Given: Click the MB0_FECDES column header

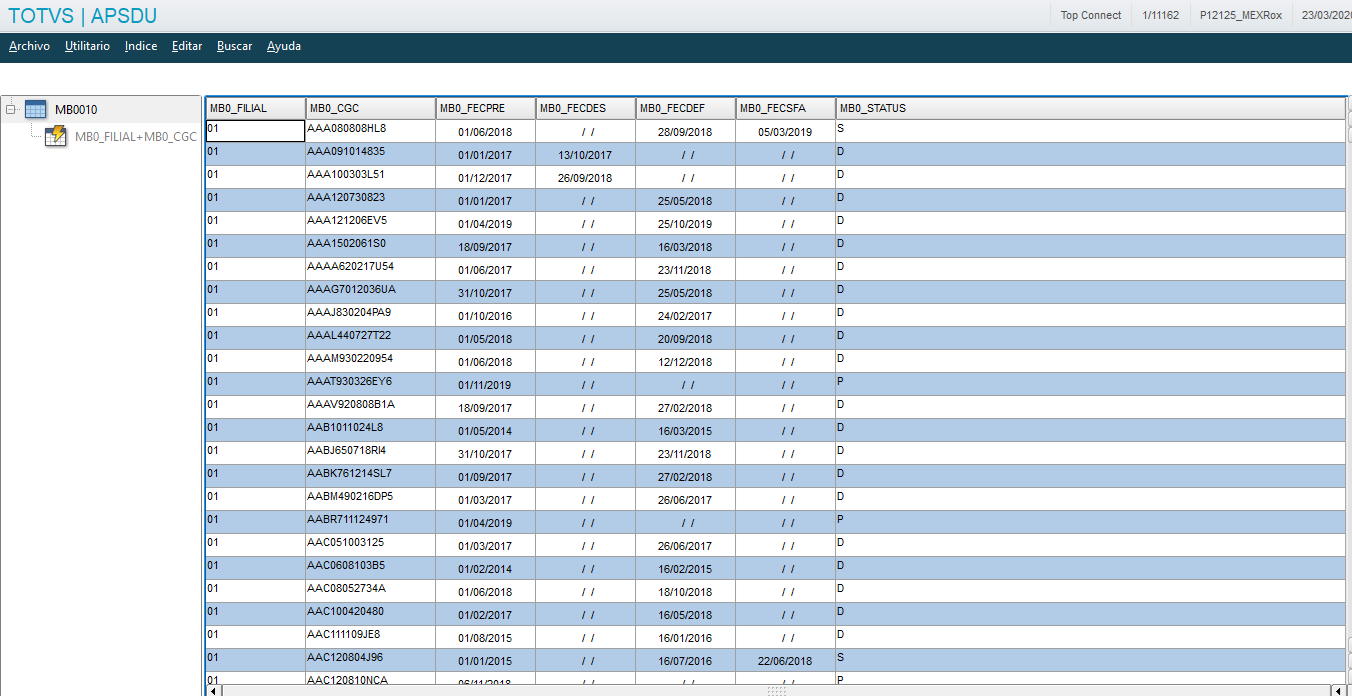Looking at the screenshot, I should pyautogui.click(x=585, y=108).
